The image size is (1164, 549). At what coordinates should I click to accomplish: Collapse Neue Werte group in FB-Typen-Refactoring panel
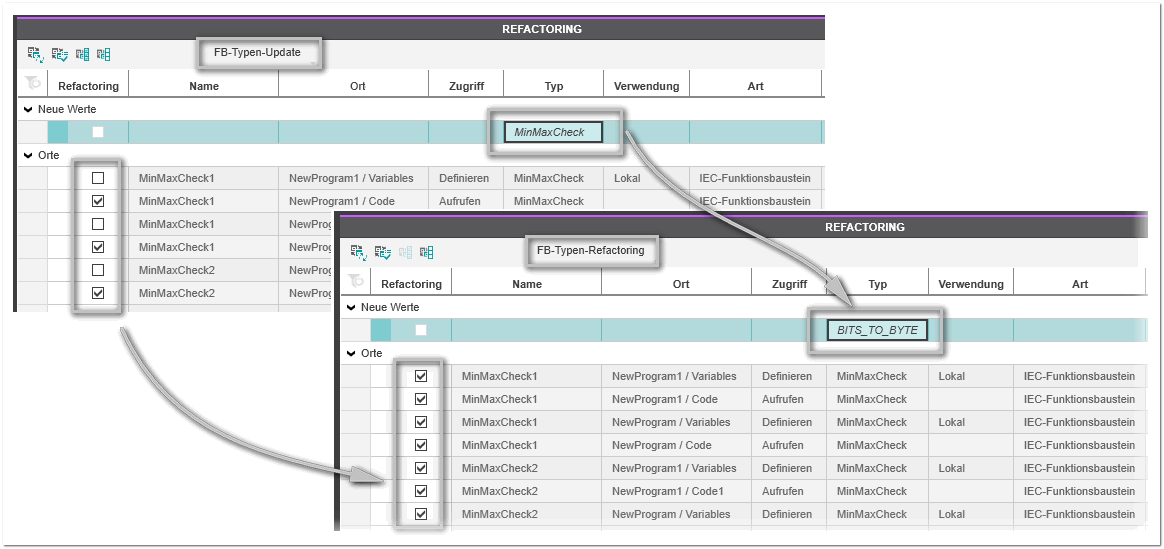pyautogui.click(x=350, y=307)
